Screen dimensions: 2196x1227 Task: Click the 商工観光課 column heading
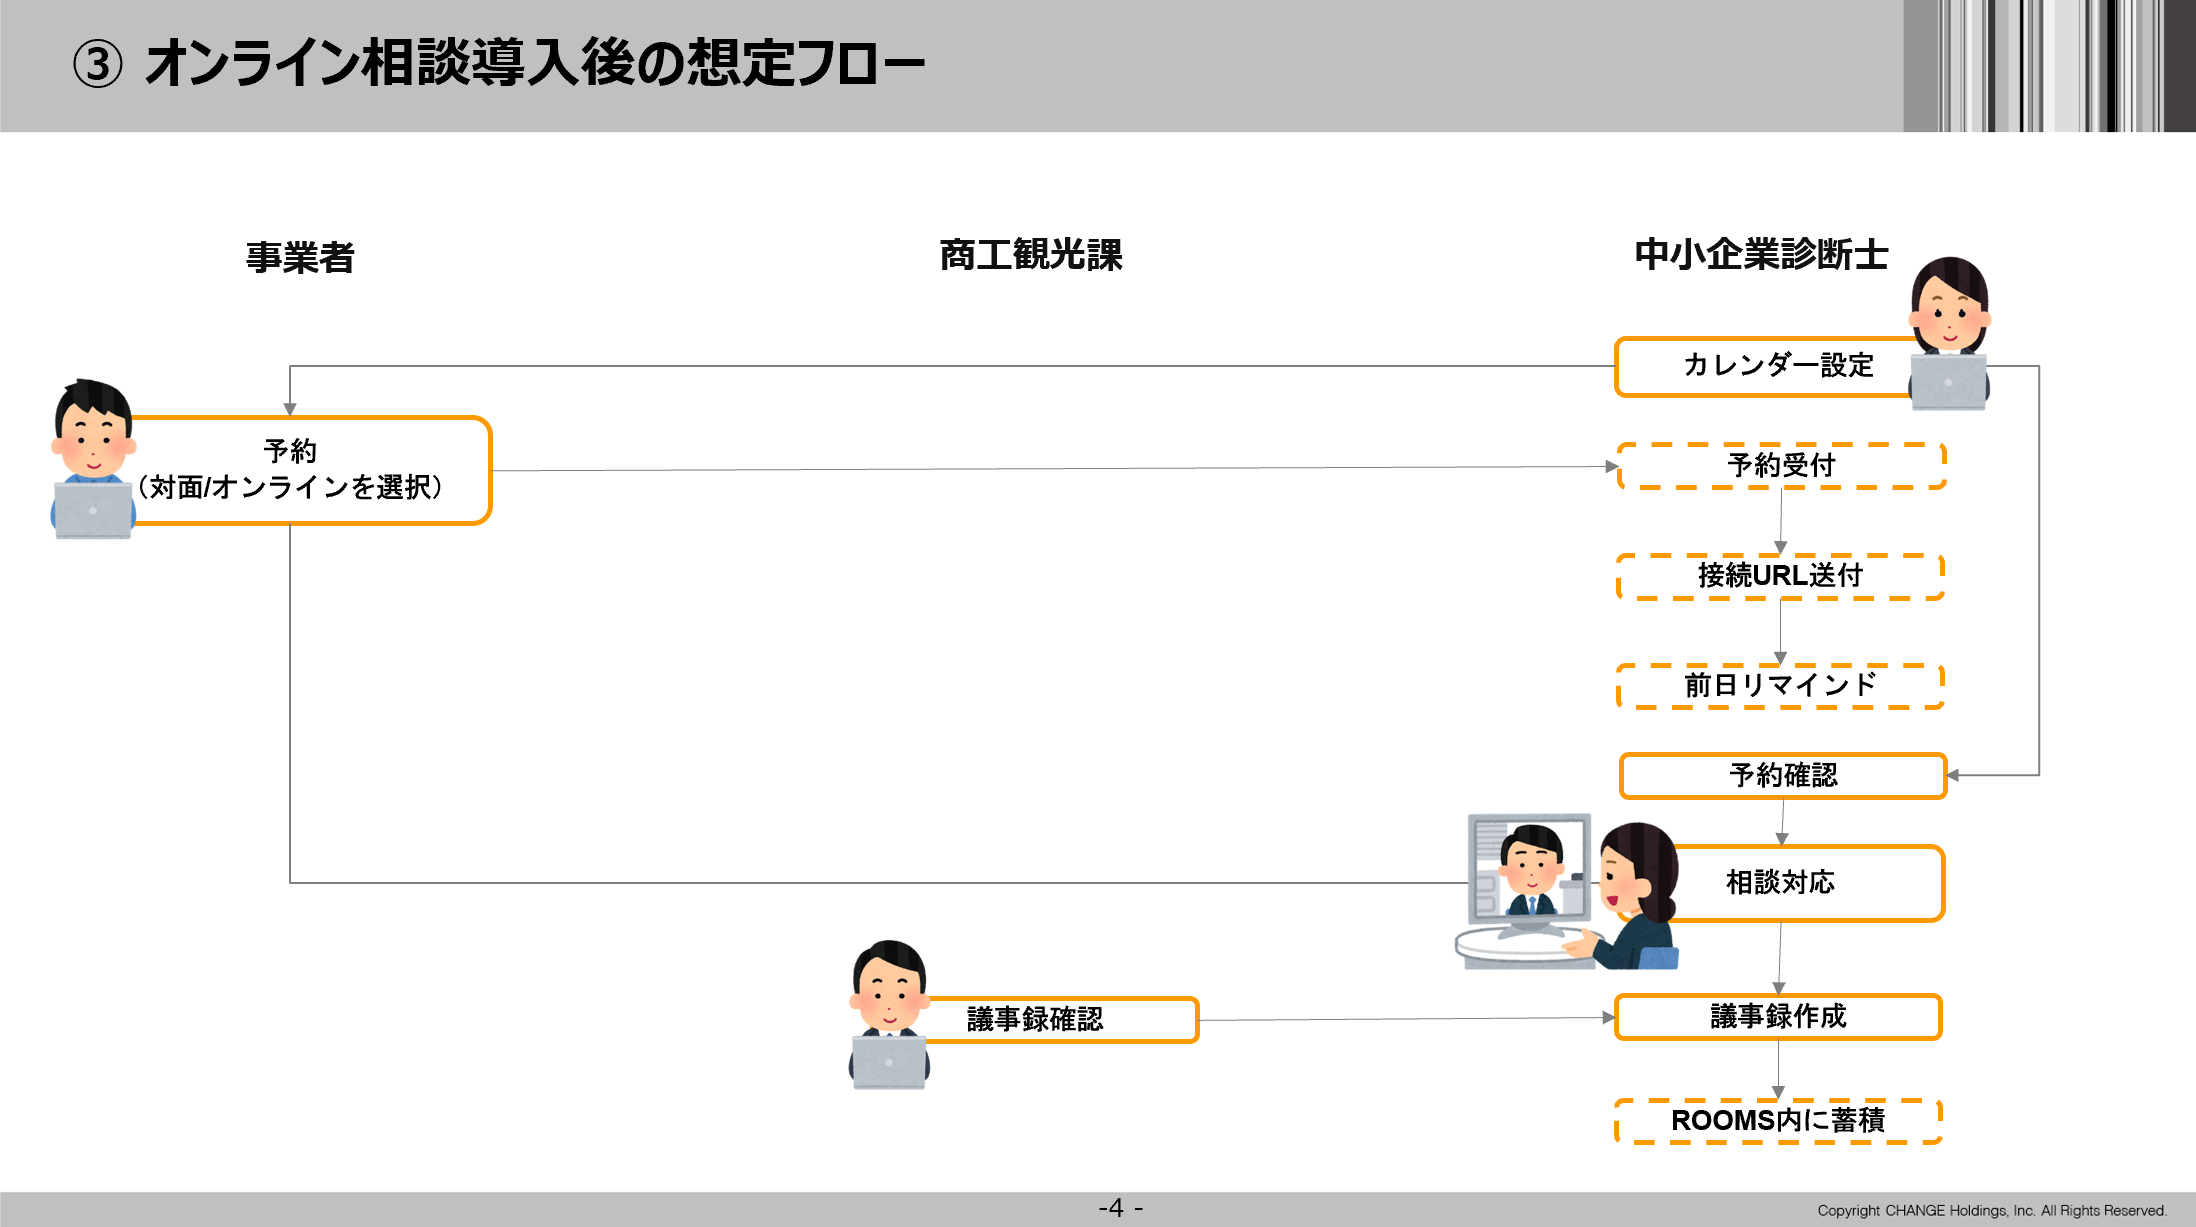[1031, 255]
